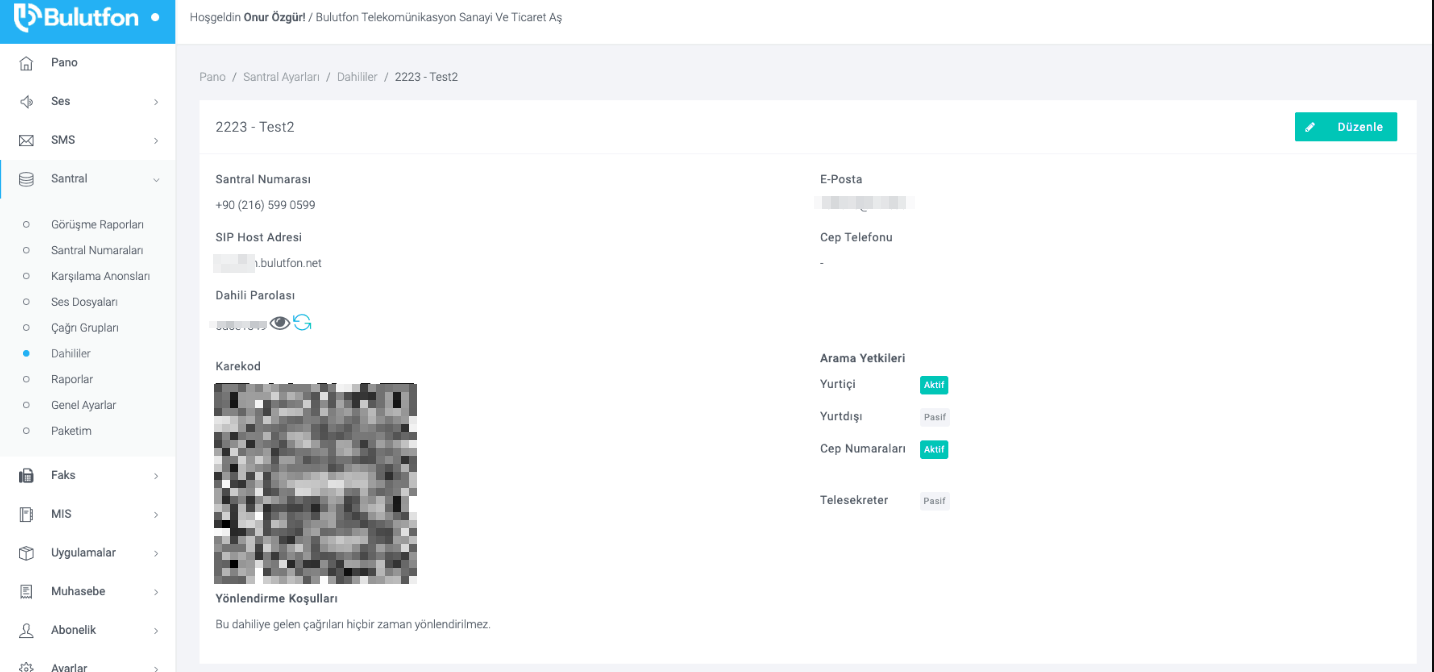The width and height of the screenshot is (1434, 672).
Task: Expand the MIS menu chevron
Action: click(156, 515)
